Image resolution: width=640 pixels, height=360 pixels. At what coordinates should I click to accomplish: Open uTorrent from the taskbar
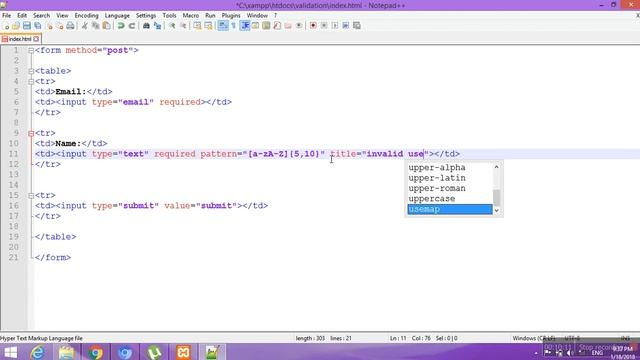[154, 352]
